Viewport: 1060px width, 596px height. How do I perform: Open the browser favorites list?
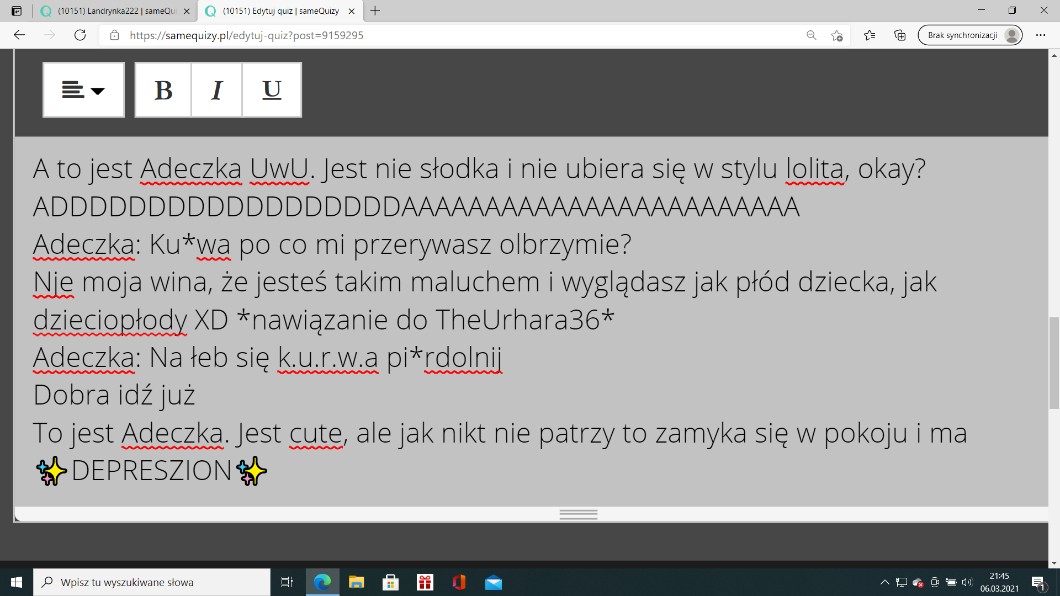pyautogui.click(x=870, y=35)
